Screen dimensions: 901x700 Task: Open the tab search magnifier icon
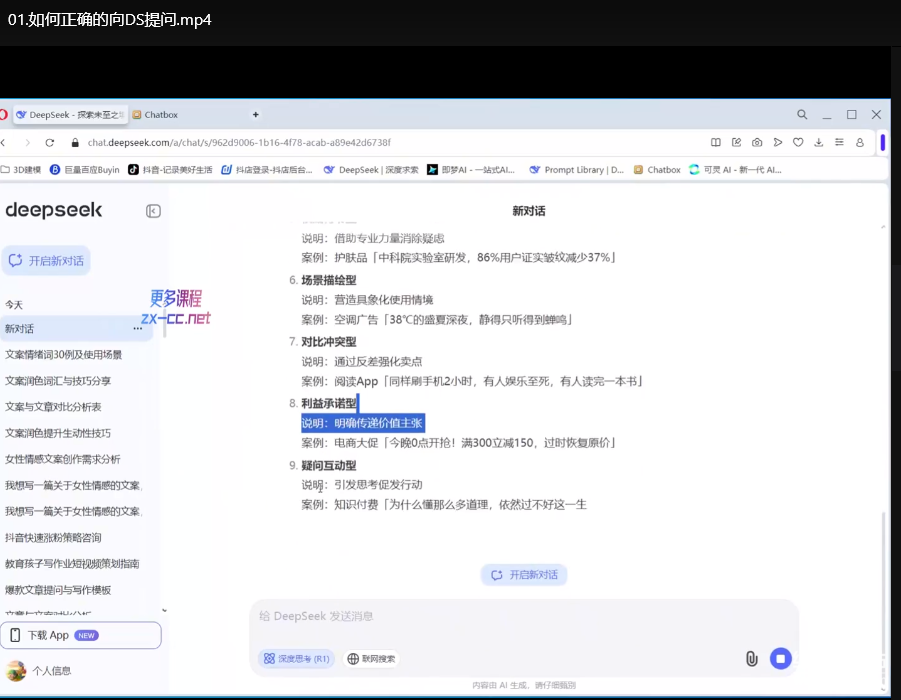pos(802,115)
